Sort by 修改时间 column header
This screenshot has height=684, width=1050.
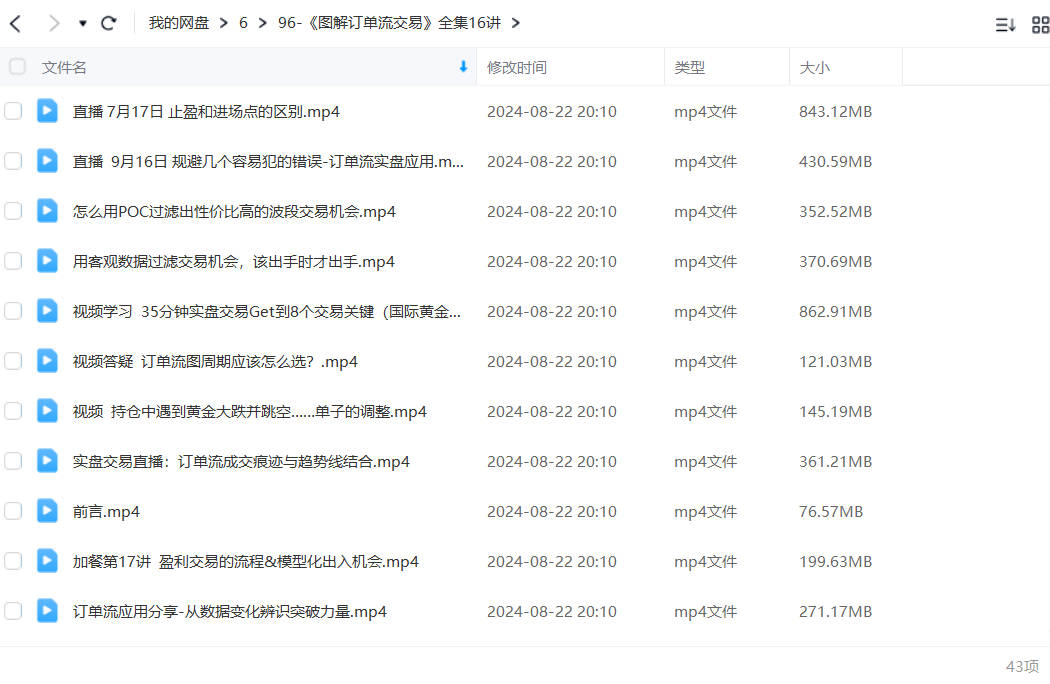516,68
